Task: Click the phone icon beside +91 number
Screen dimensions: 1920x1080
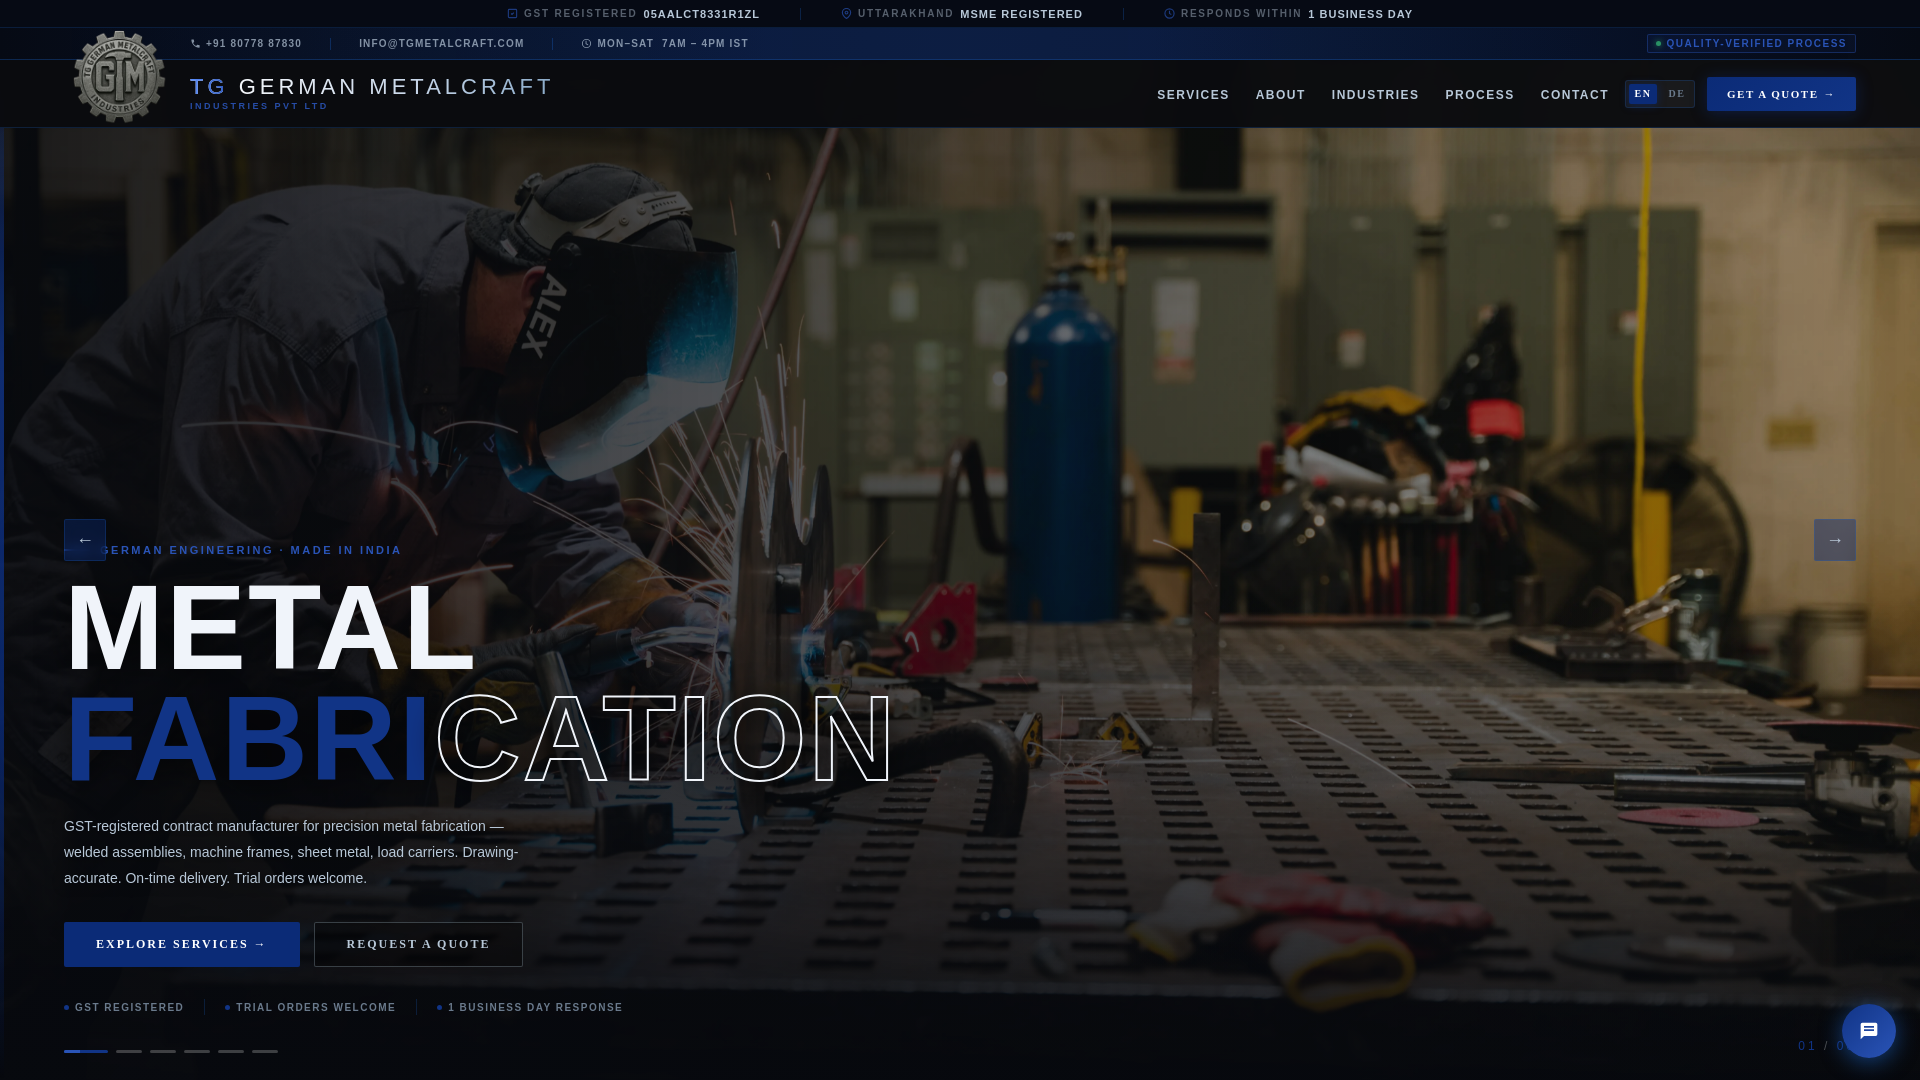Action: point(196,44)
